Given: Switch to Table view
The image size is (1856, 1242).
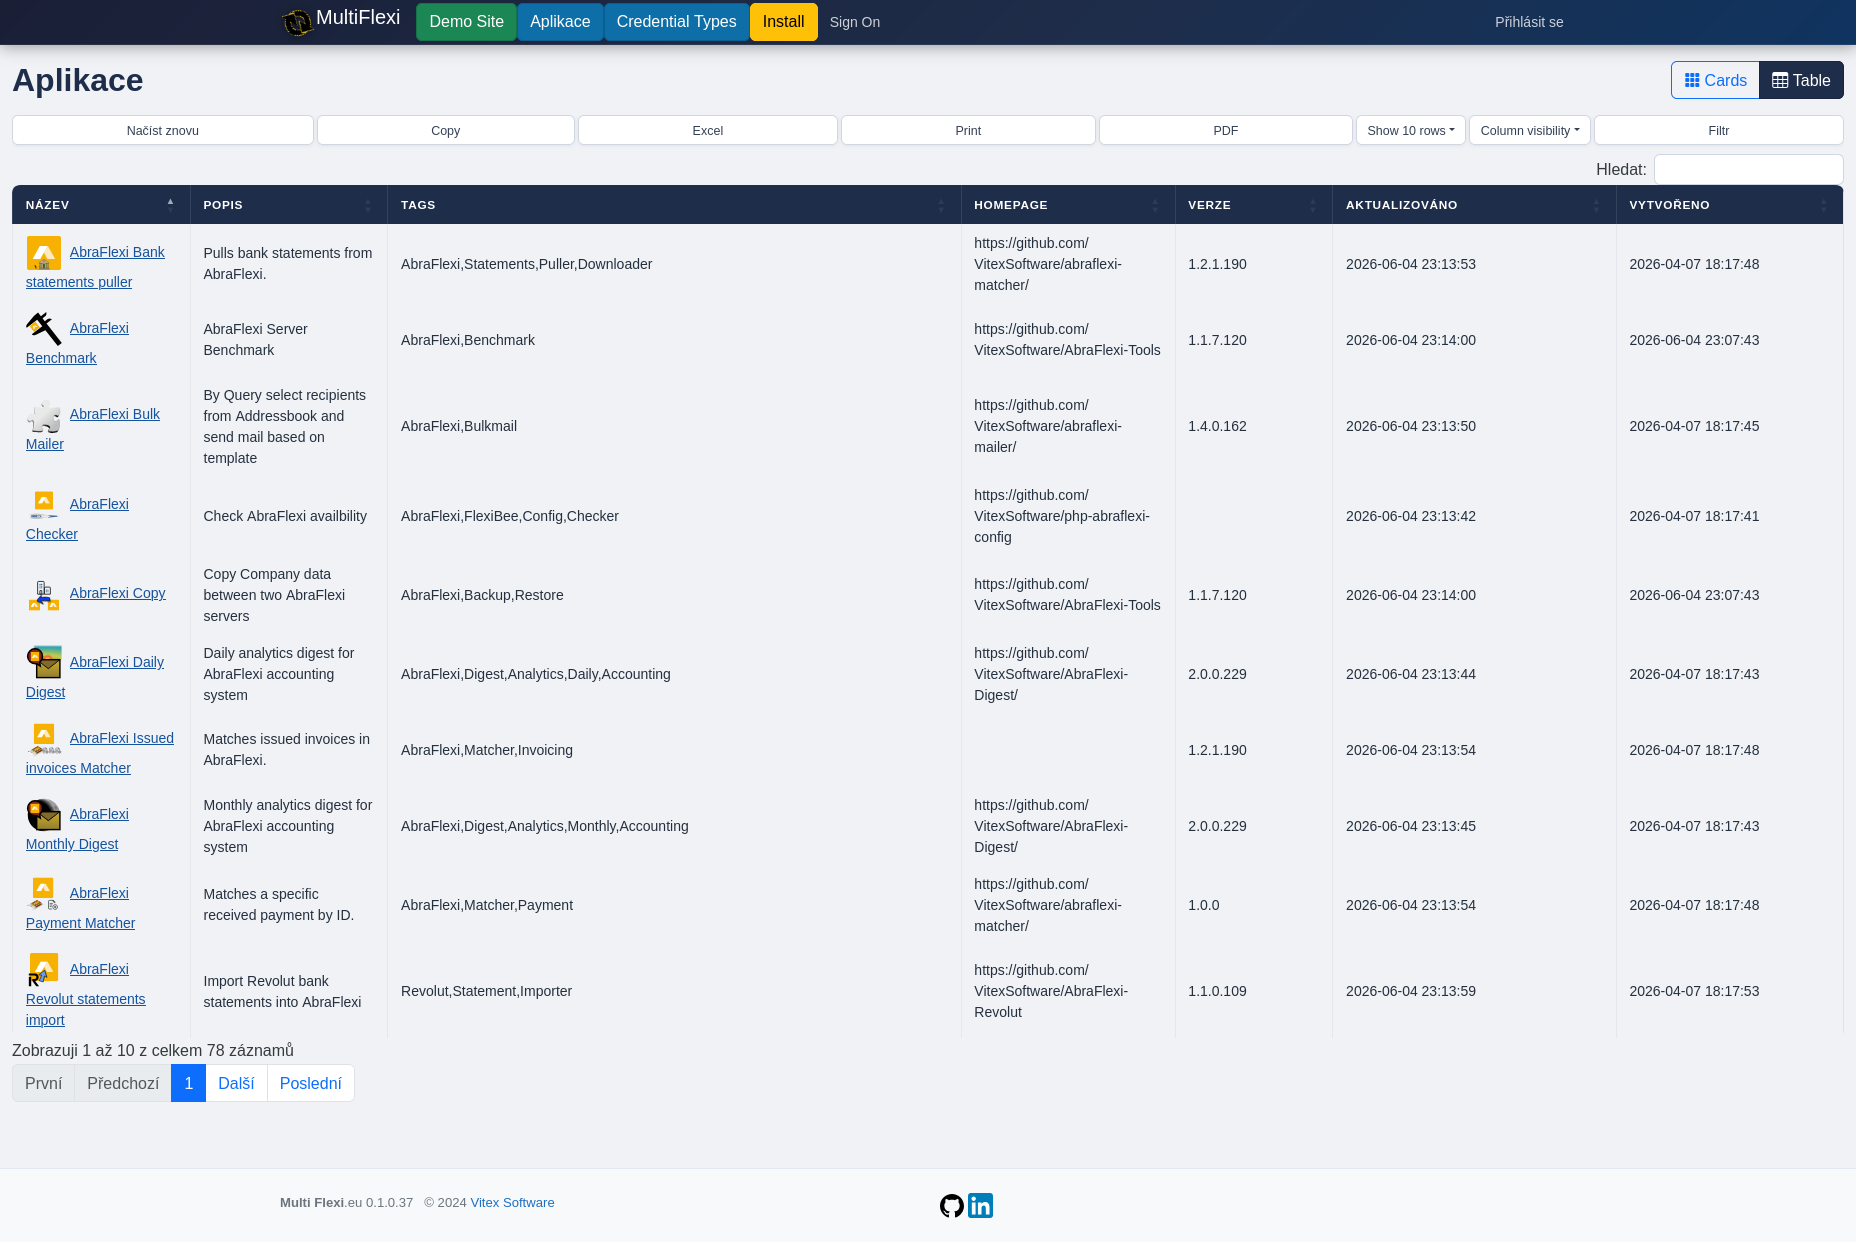Looking at the screenshot, I should click(x=1801, y=80).
